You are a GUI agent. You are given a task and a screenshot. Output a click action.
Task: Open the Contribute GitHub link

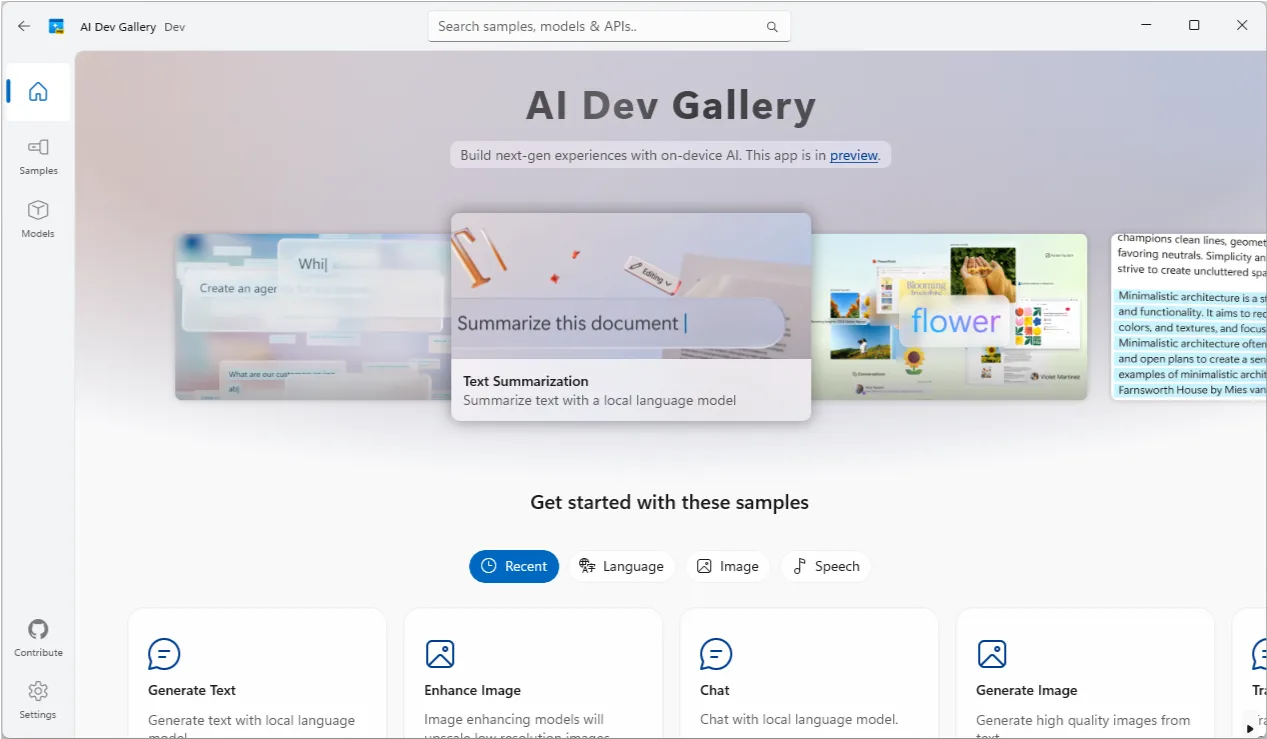click(38, 638)
